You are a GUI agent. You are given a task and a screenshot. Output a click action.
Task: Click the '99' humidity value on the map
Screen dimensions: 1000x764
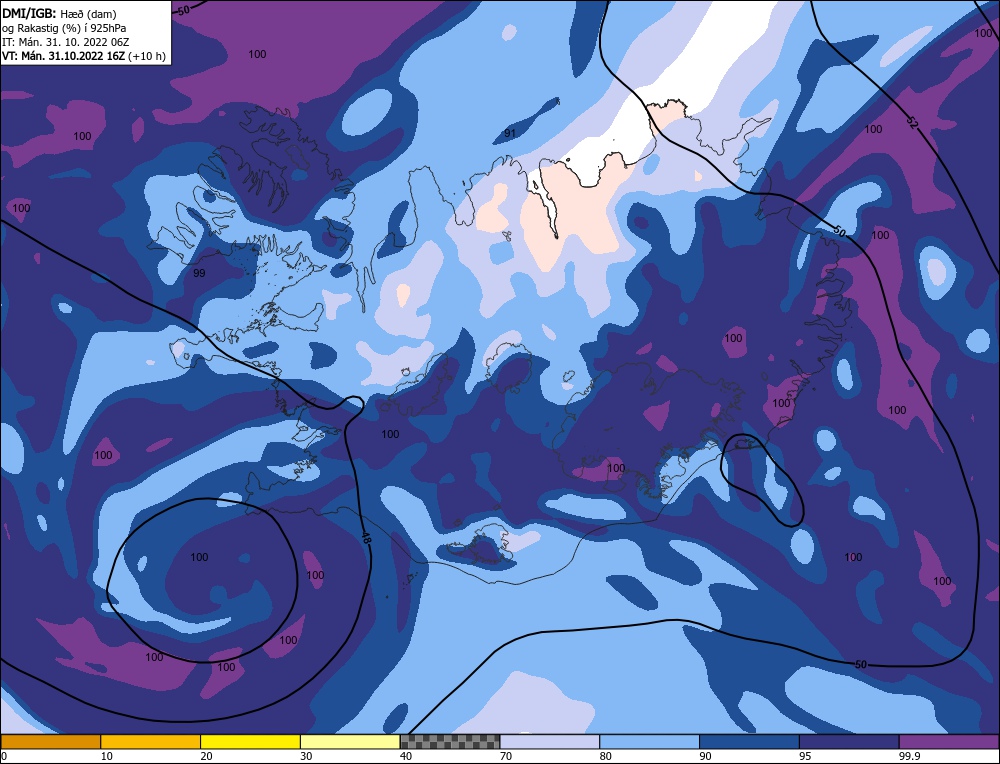[199, 273]
